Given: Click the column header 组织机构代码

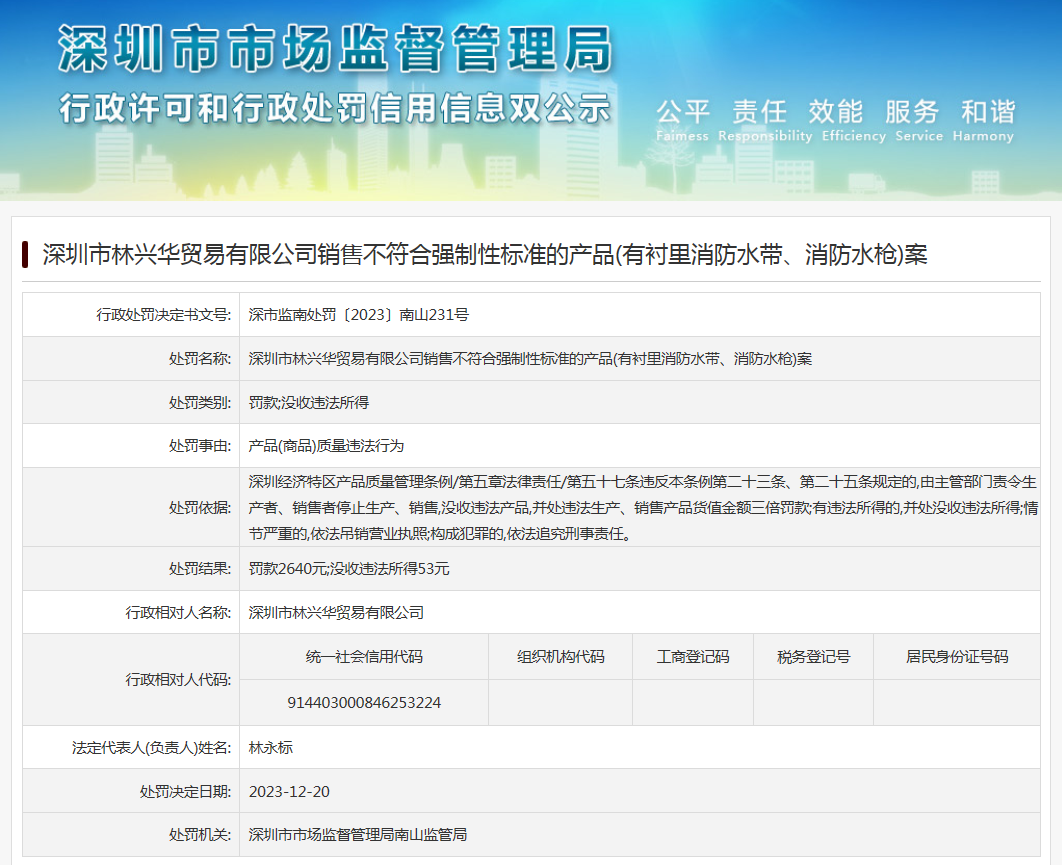Looking at the screenshot, I should [561, 656].
